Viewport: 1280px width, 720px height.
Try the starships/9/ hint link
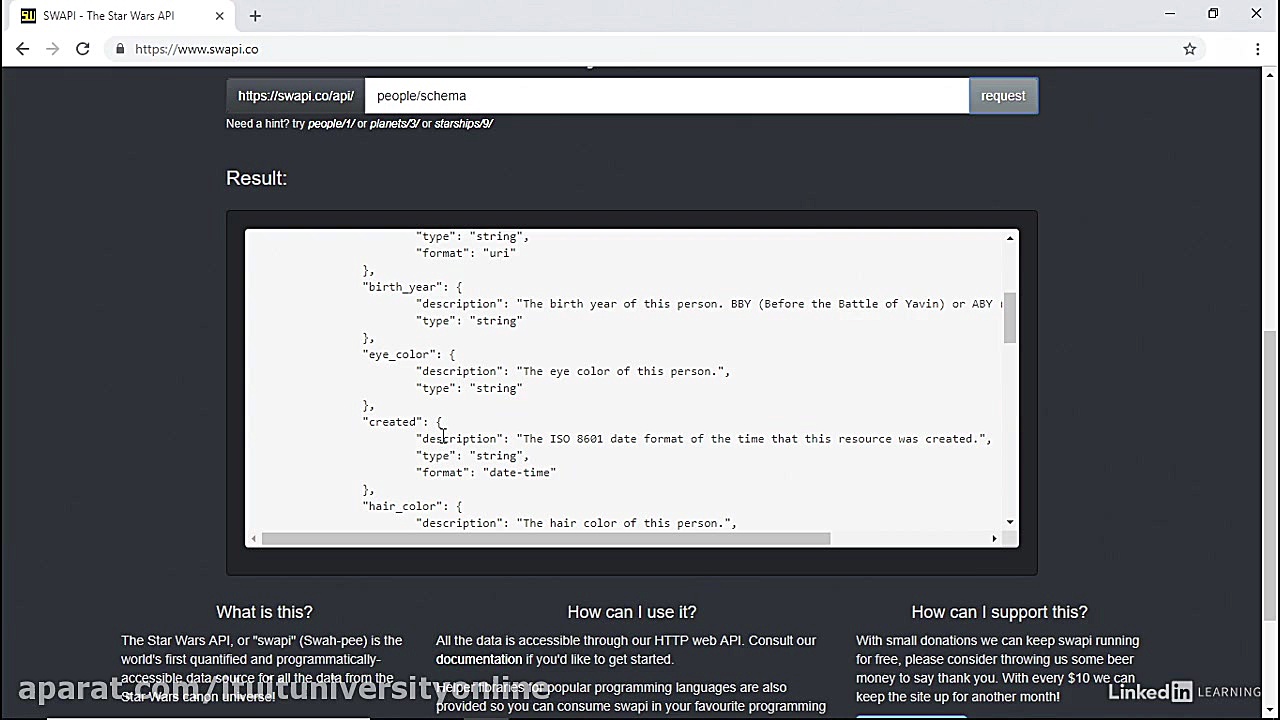[x=464, y=124]
